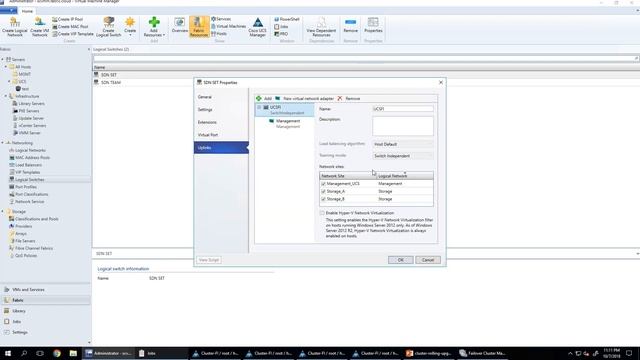This screenshot has width=640, height=360.
Task: Collapse the All Hosts tree node
Action: (x=6, y=67)
